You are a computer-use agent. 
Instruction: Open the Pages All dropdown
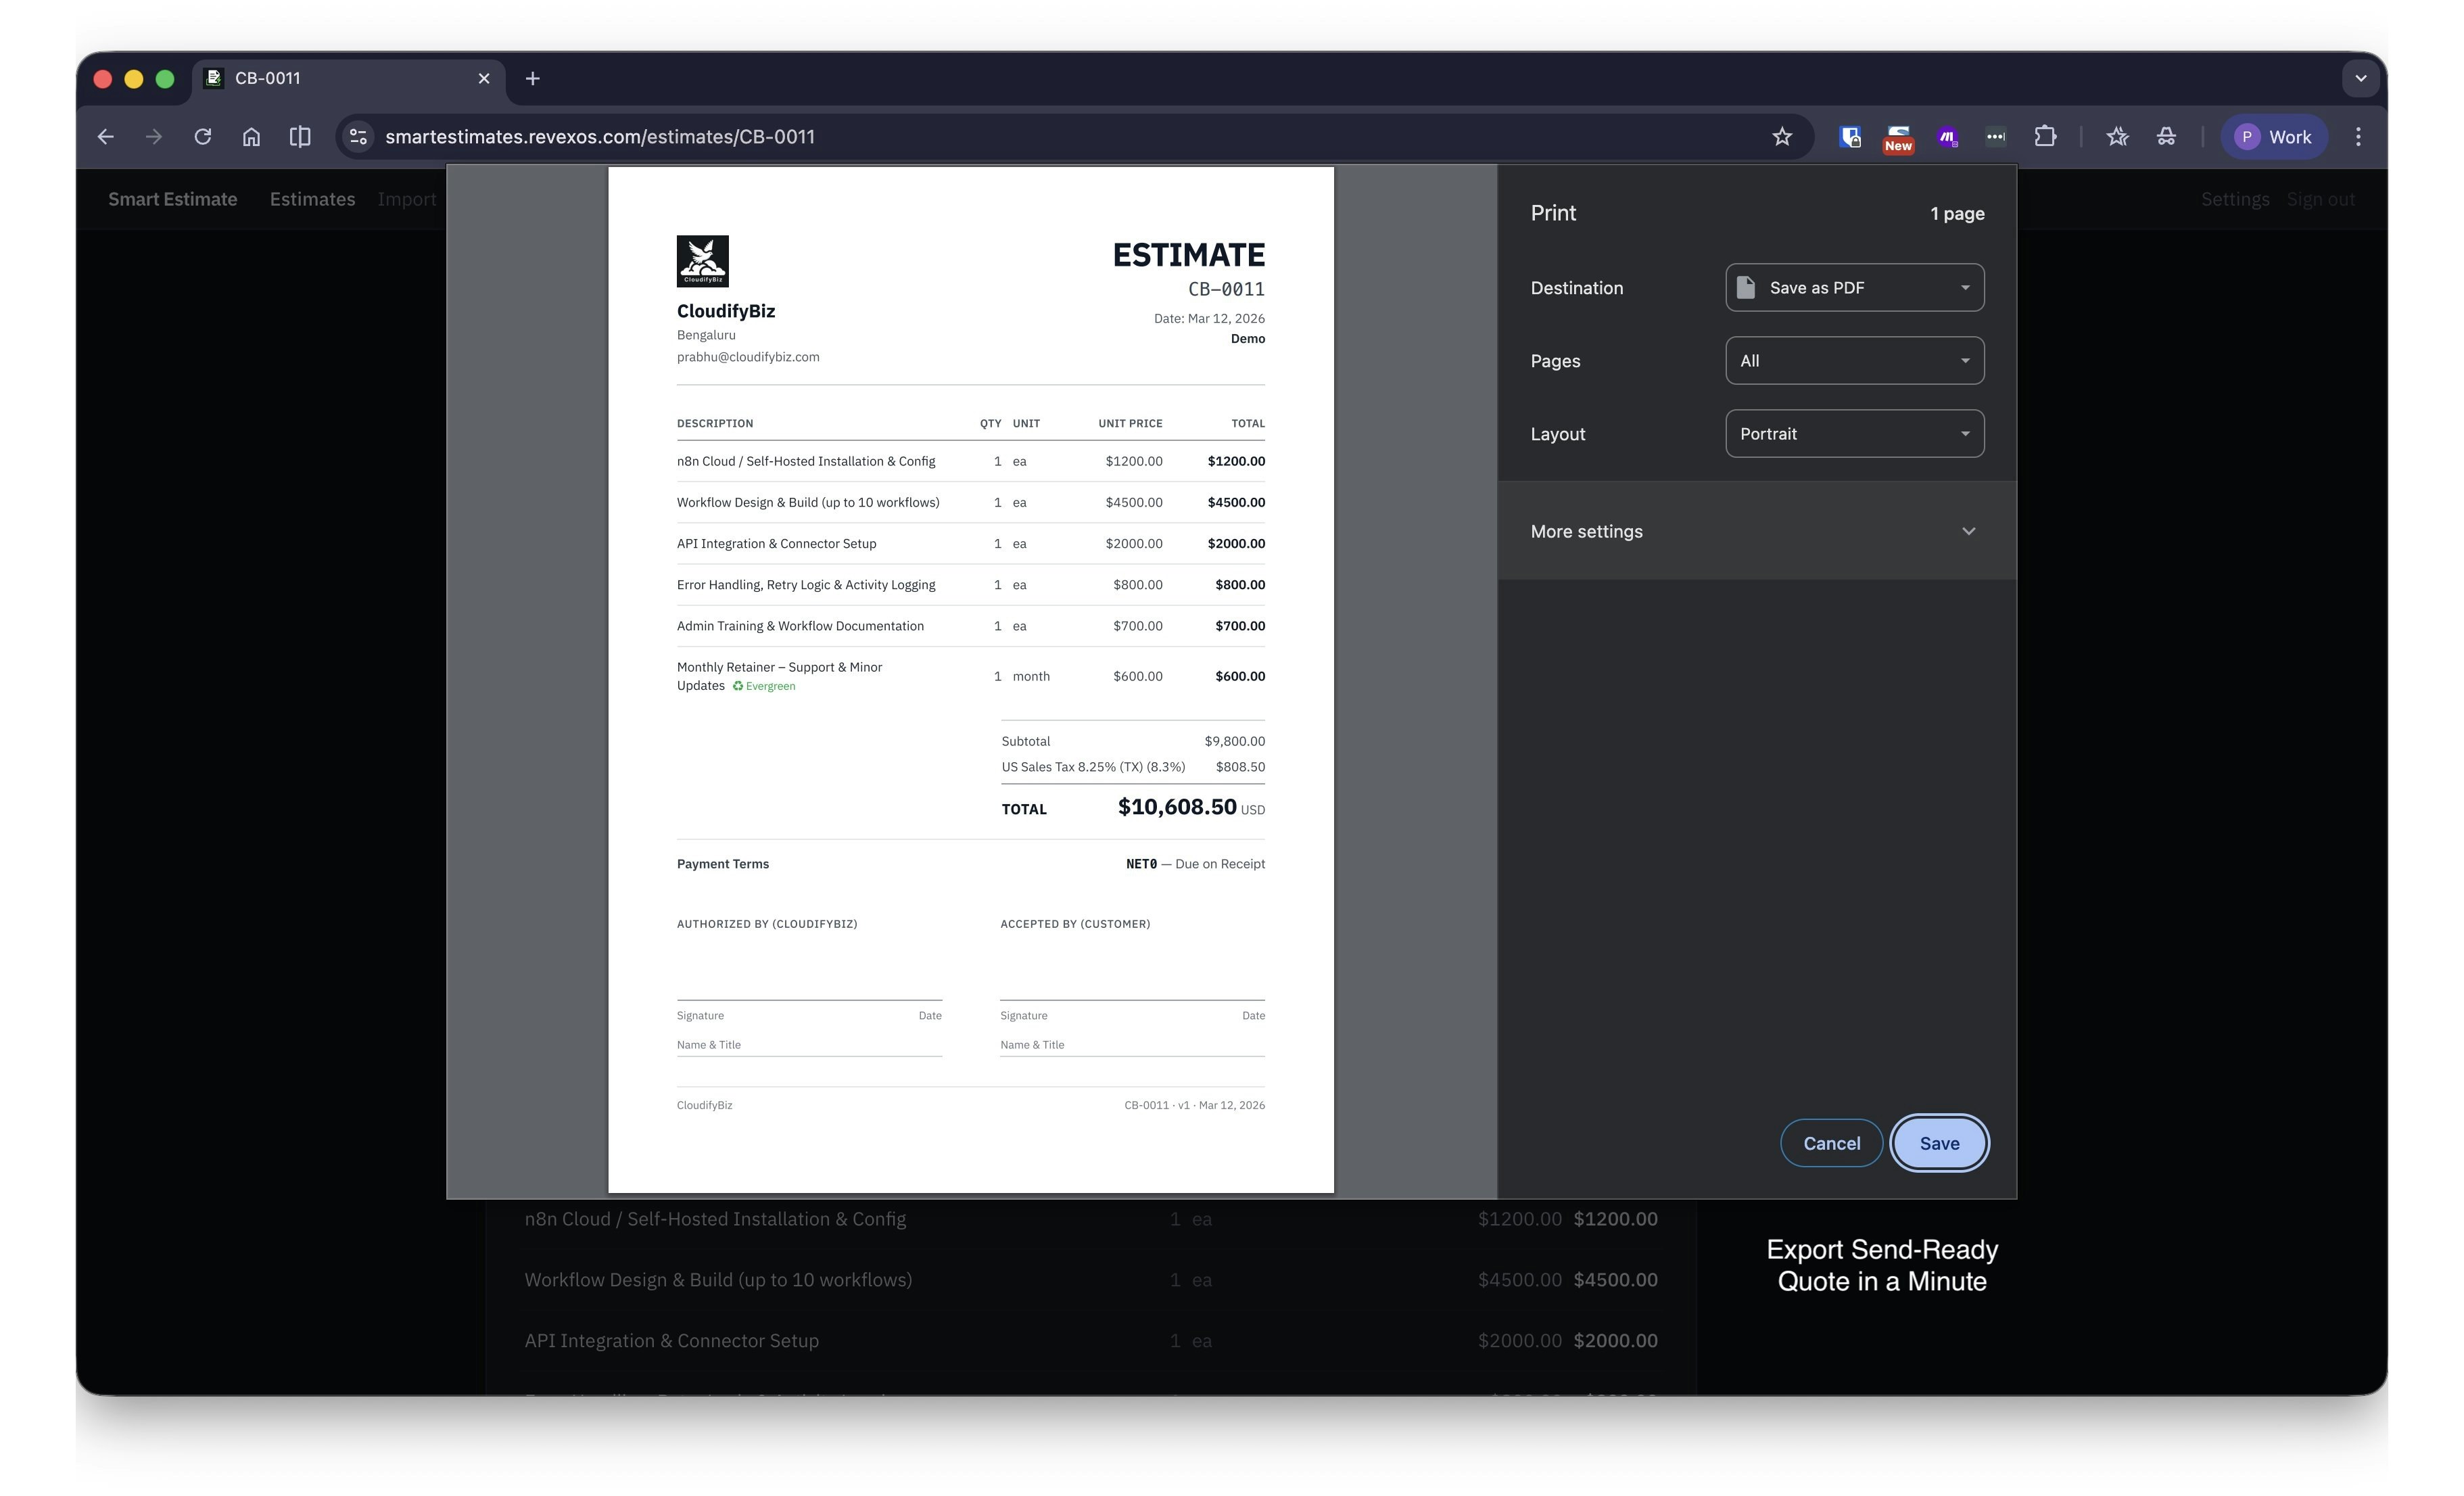pos(1854,361)
